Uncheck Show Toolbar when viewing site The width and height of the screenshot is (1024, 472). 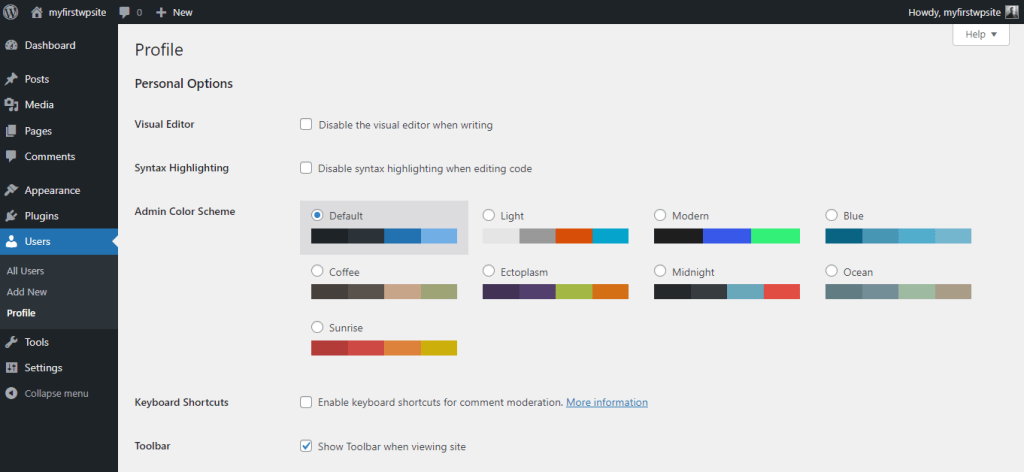tap(306, 446)
